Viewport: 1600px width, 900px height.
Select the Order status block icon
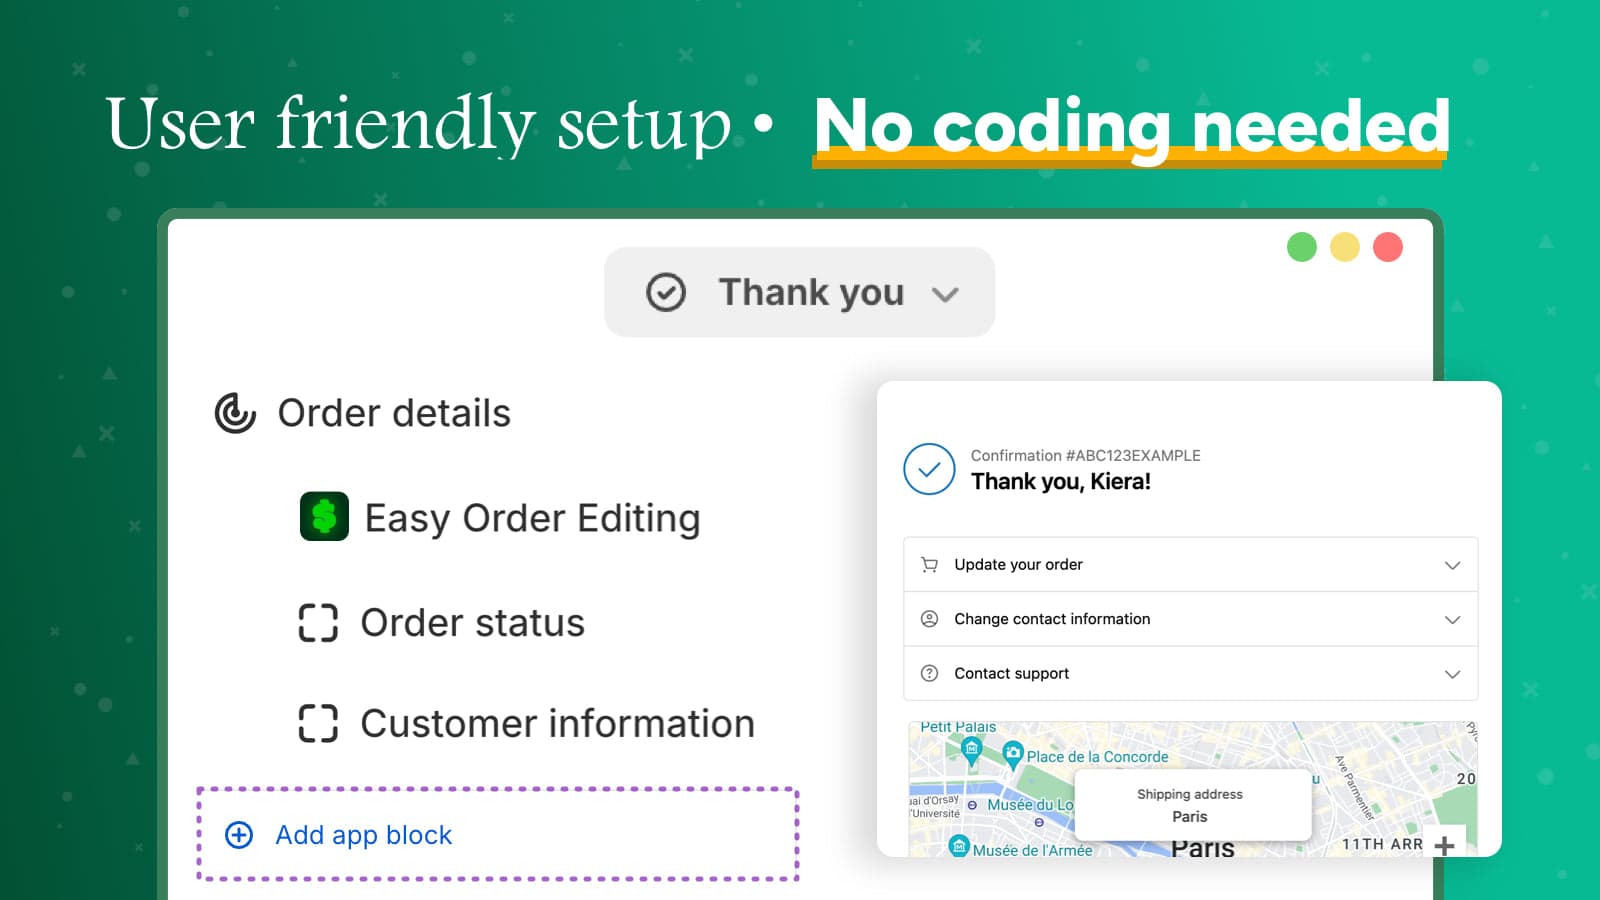pos(318,622)
